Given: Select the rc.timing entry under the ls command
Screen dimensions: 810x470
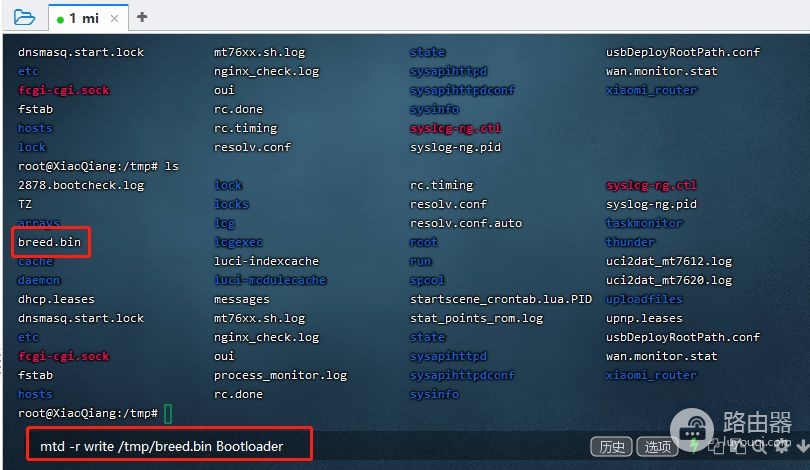Looking at the screenshot, I should [x=442, y=185].
